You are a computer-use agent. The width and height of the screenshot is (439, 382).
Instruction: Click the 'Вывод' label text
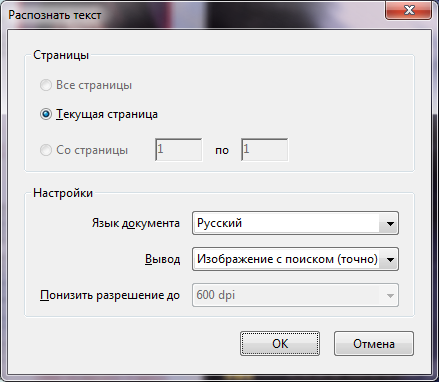tap(163, 259)
